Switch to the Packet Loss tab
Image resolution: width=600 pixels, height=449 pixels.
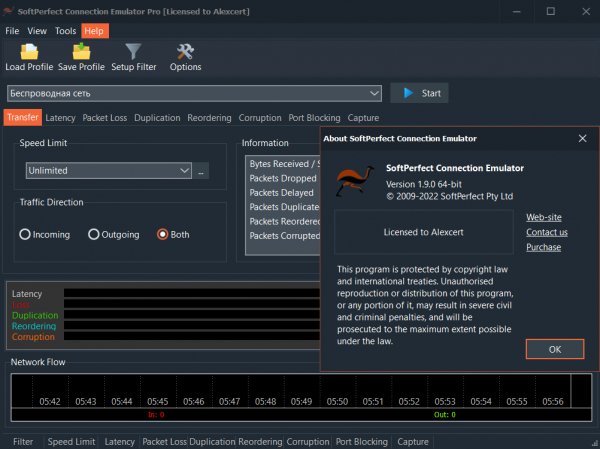click(x=104, y=118)
